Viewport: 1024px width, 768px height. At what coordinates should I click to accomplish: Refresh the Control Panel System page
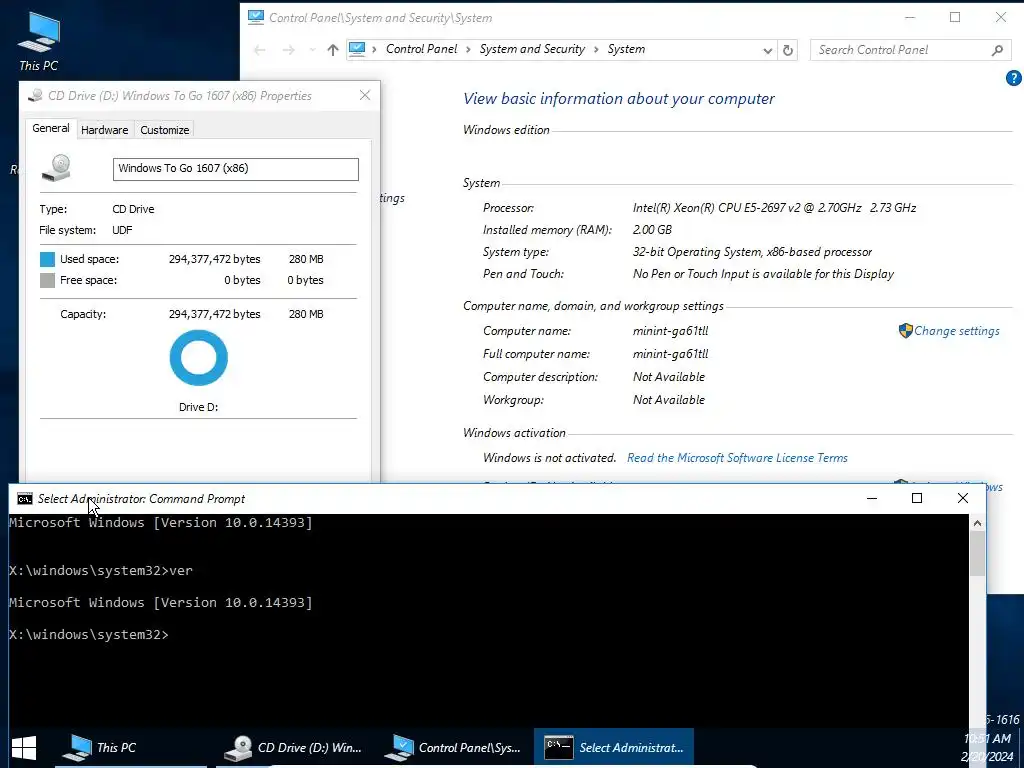pos(788,50)
